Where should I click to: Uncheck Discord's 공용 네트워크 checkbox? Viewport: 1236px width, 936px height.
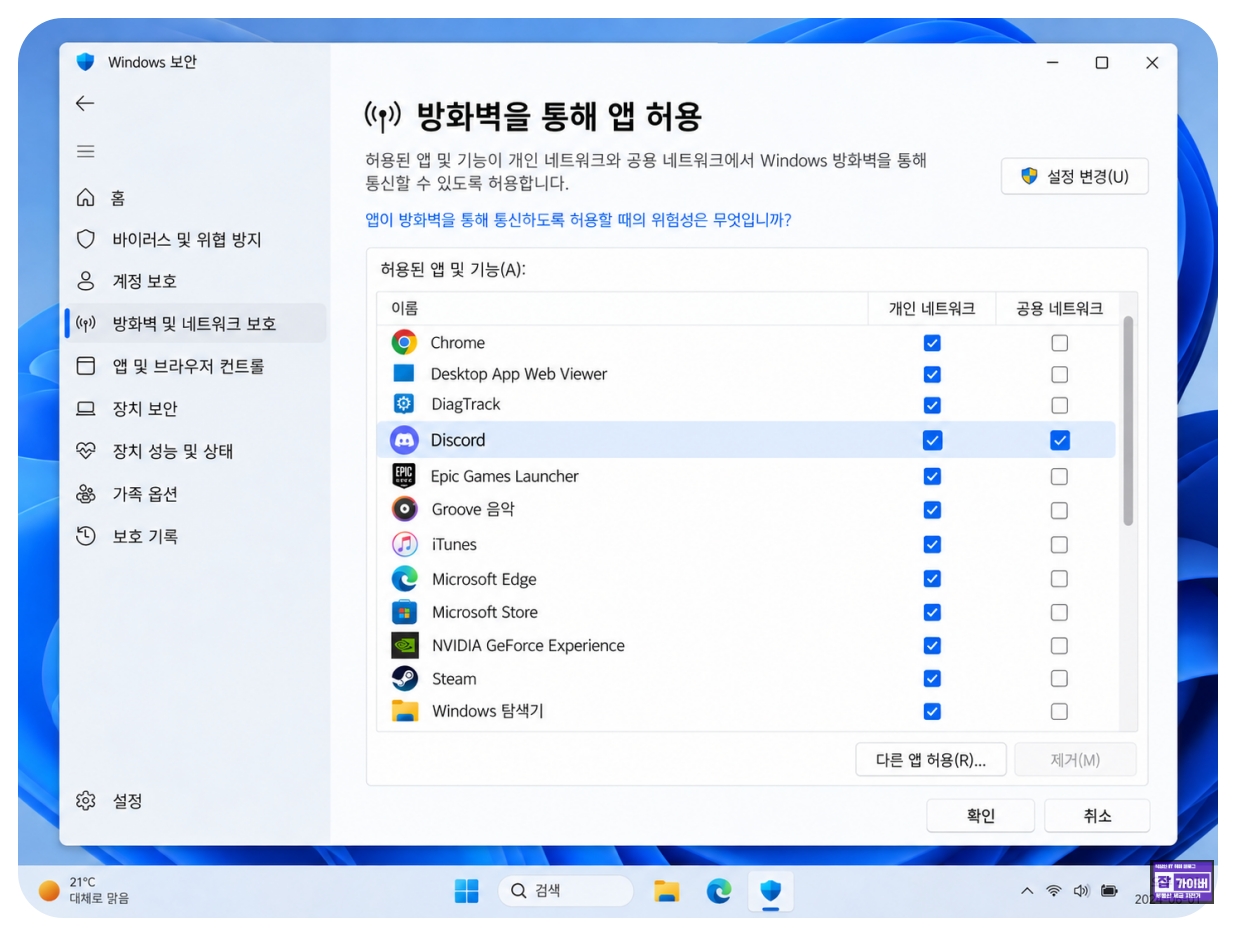(x=1060, y=440)
